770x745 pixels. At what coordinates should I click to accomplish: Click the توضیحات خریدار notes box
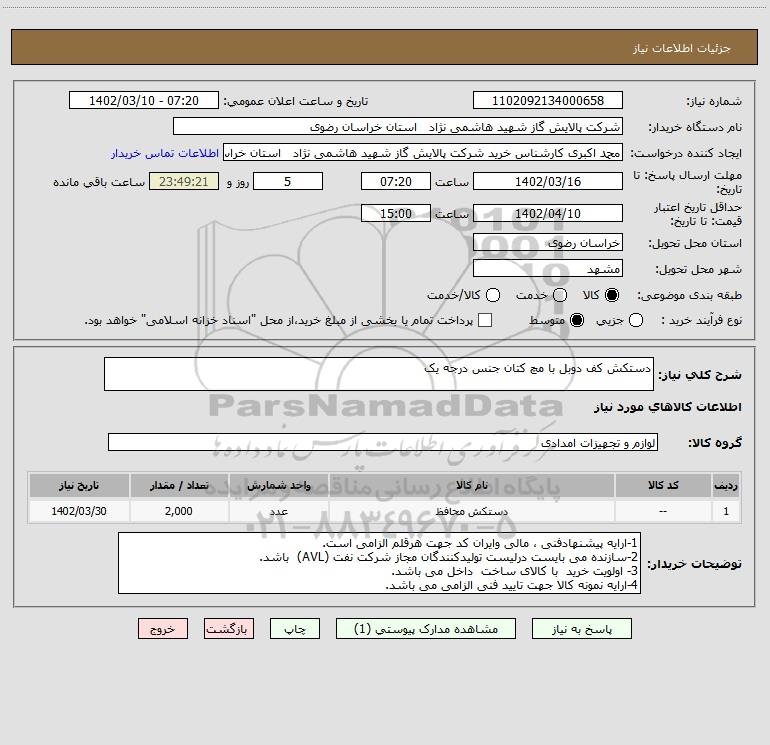pyautogui.click(x=379, y=563)
